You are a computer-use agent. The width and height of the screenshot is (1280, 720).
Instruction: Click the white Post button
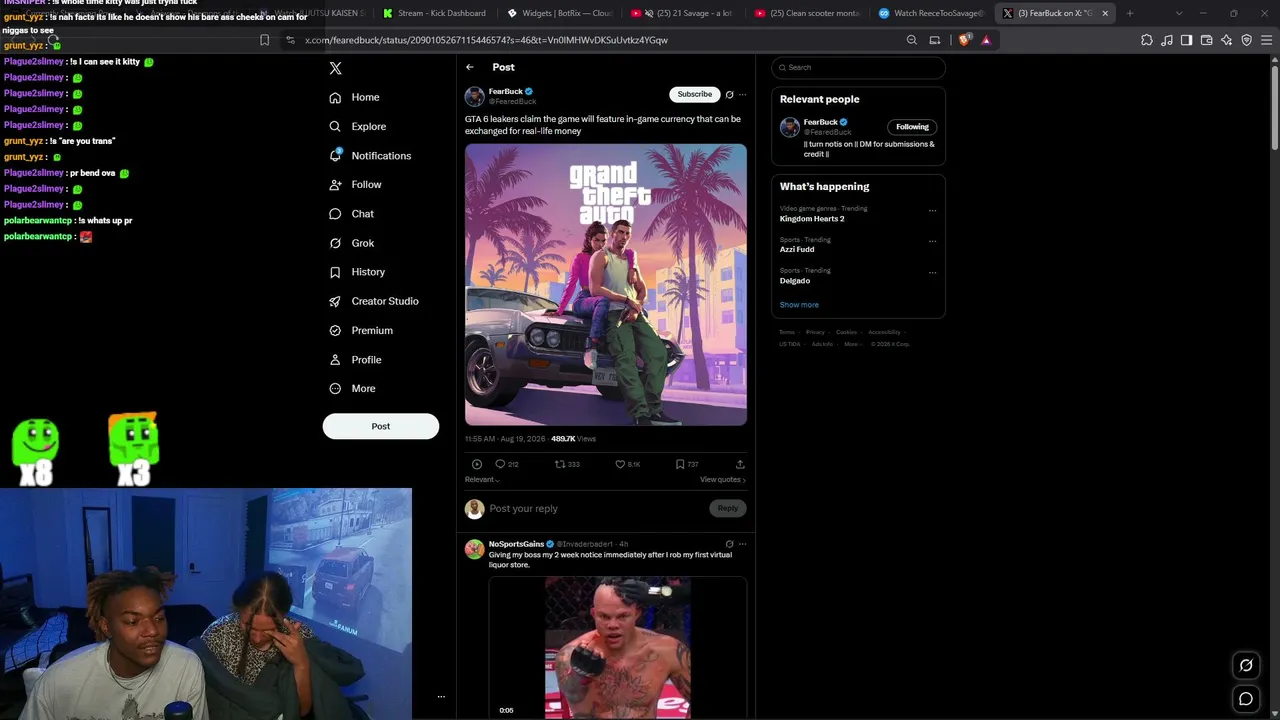(381, 426)
